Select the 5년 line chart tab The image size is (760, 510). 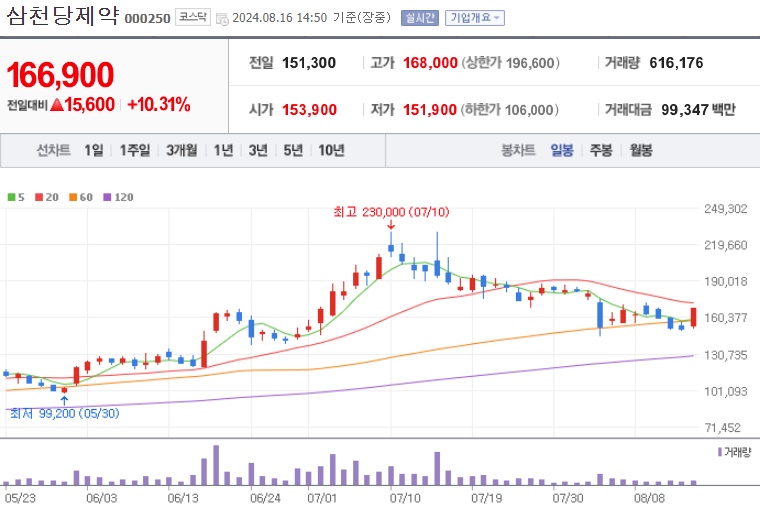293,150
